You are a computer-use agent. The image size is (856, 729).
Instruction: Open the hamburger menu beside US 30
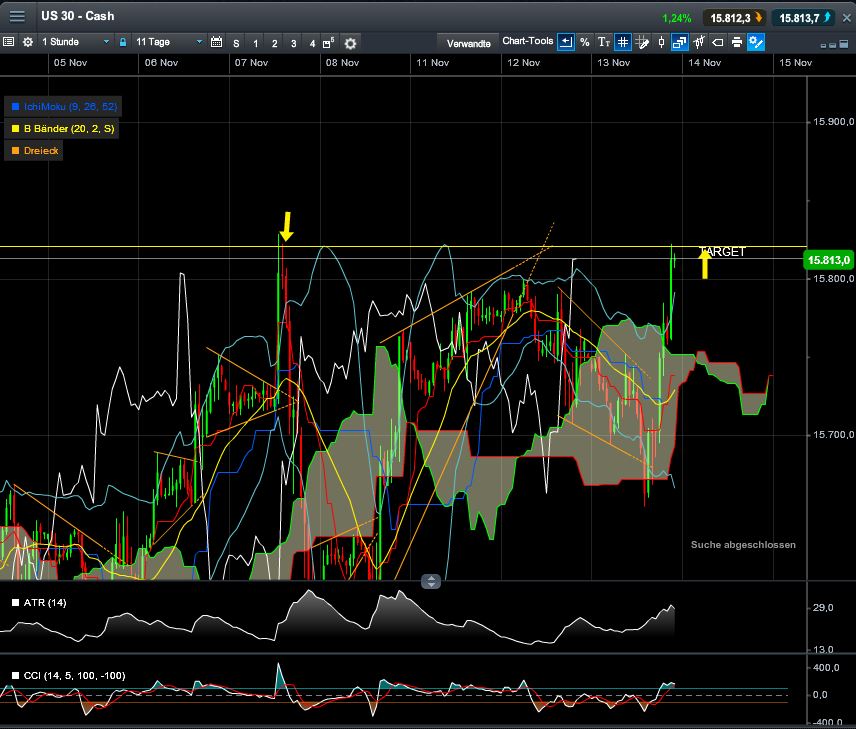click(17, 17)
